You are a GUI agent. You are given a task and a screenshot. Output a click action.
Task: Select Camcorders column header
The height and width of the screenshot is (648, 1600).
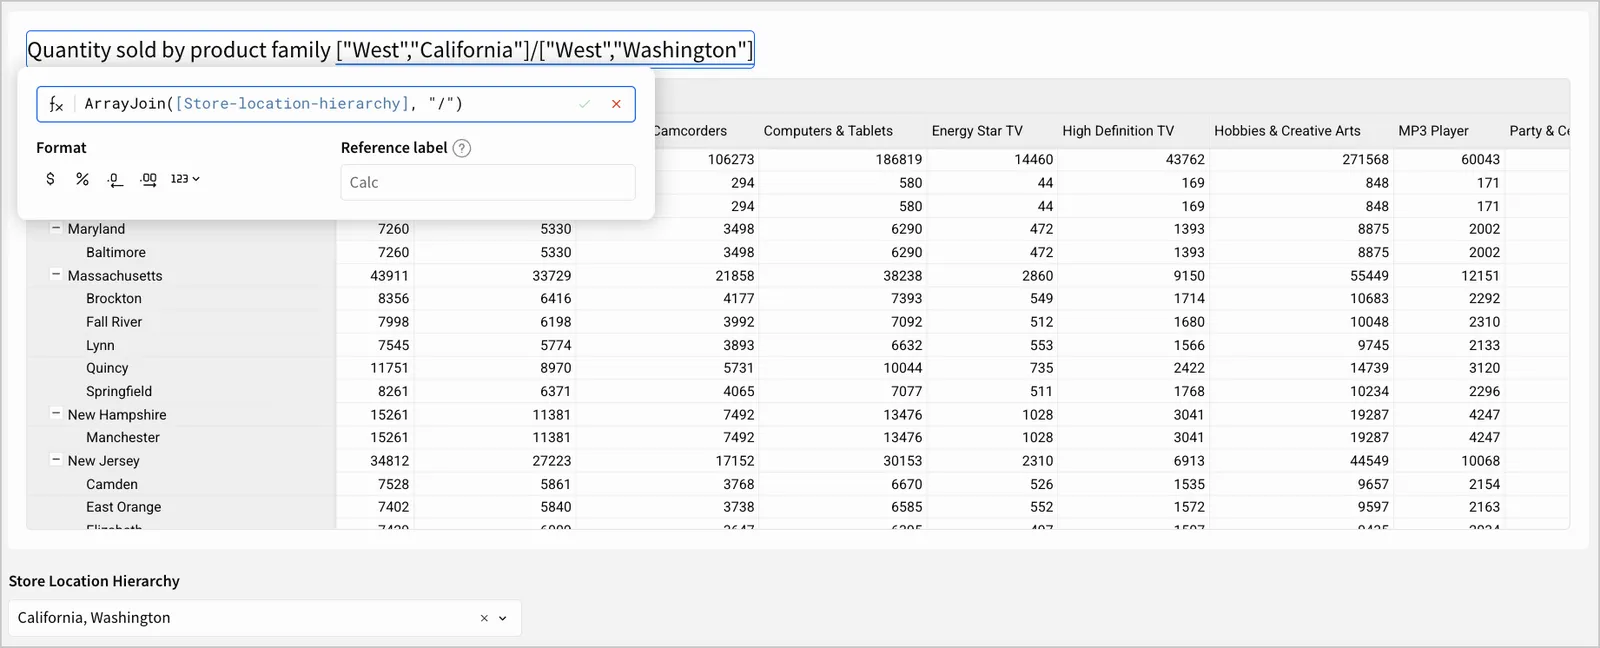690,131
